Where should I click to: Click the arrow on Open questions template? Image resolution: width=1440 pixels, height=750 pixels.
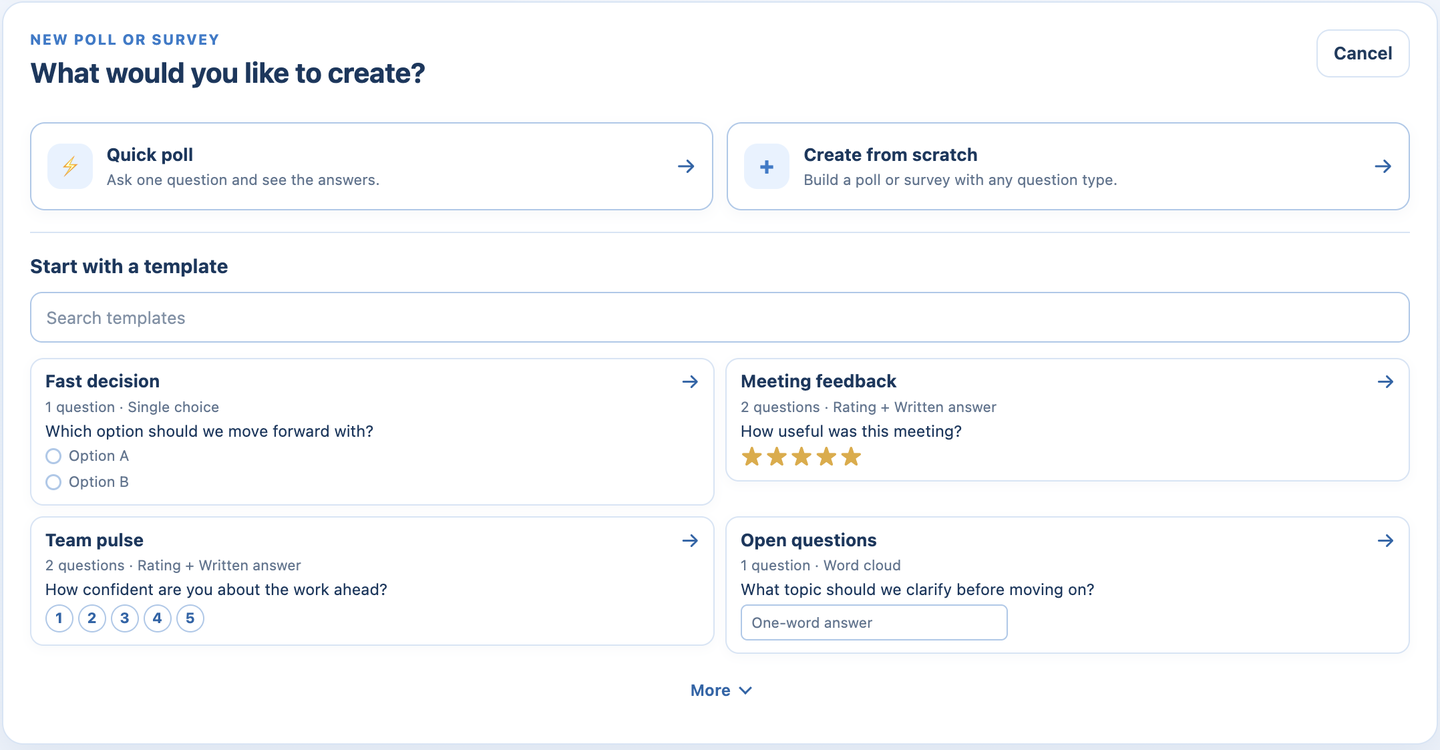pos(1385,540)
